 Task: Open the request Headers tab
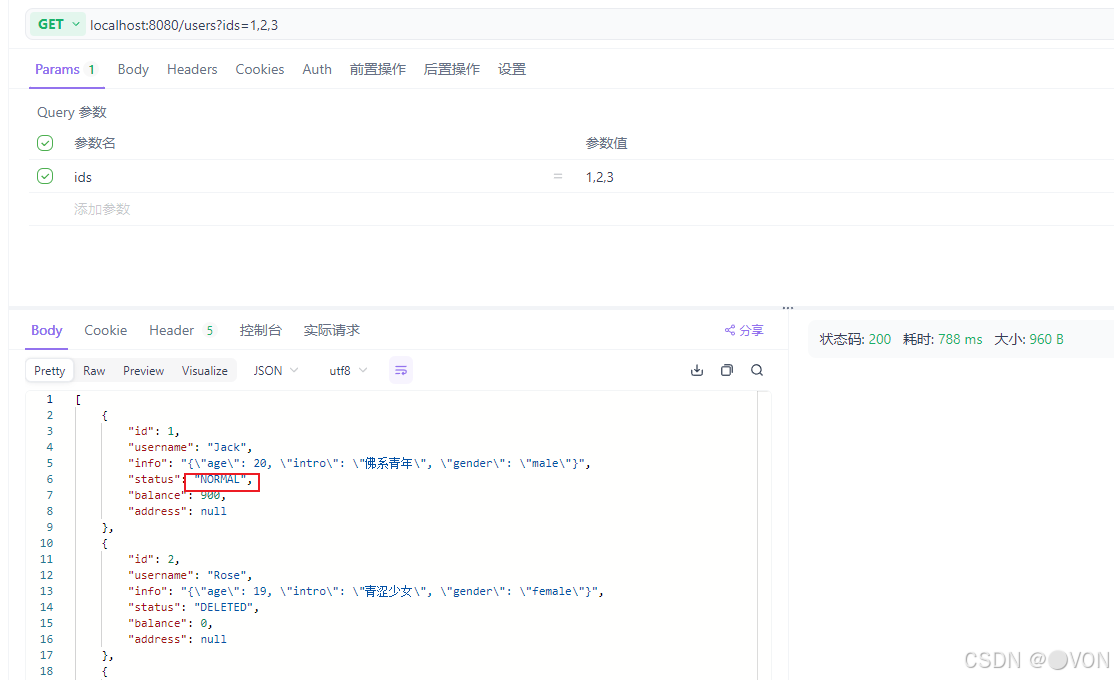click(192, 69)
